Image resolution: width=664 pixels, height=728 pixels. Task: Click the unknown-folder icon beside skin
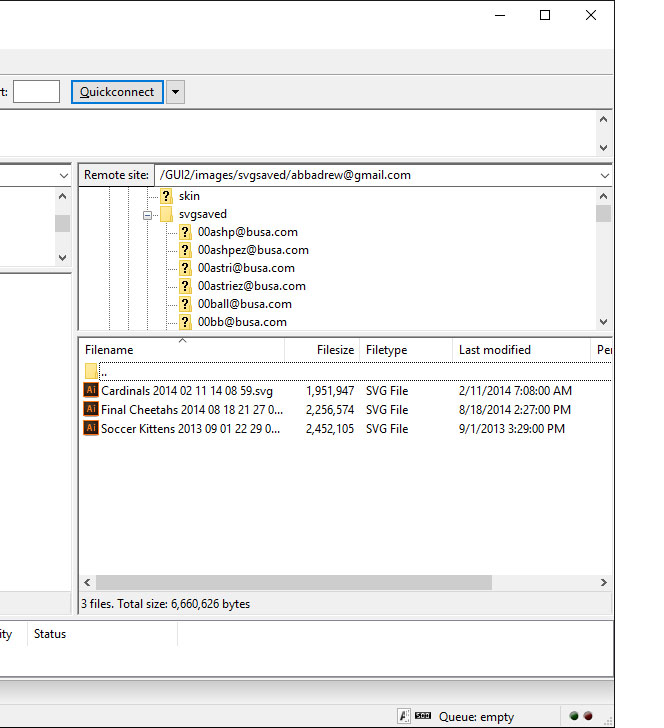pyautogui.click(x=166, y=196)
